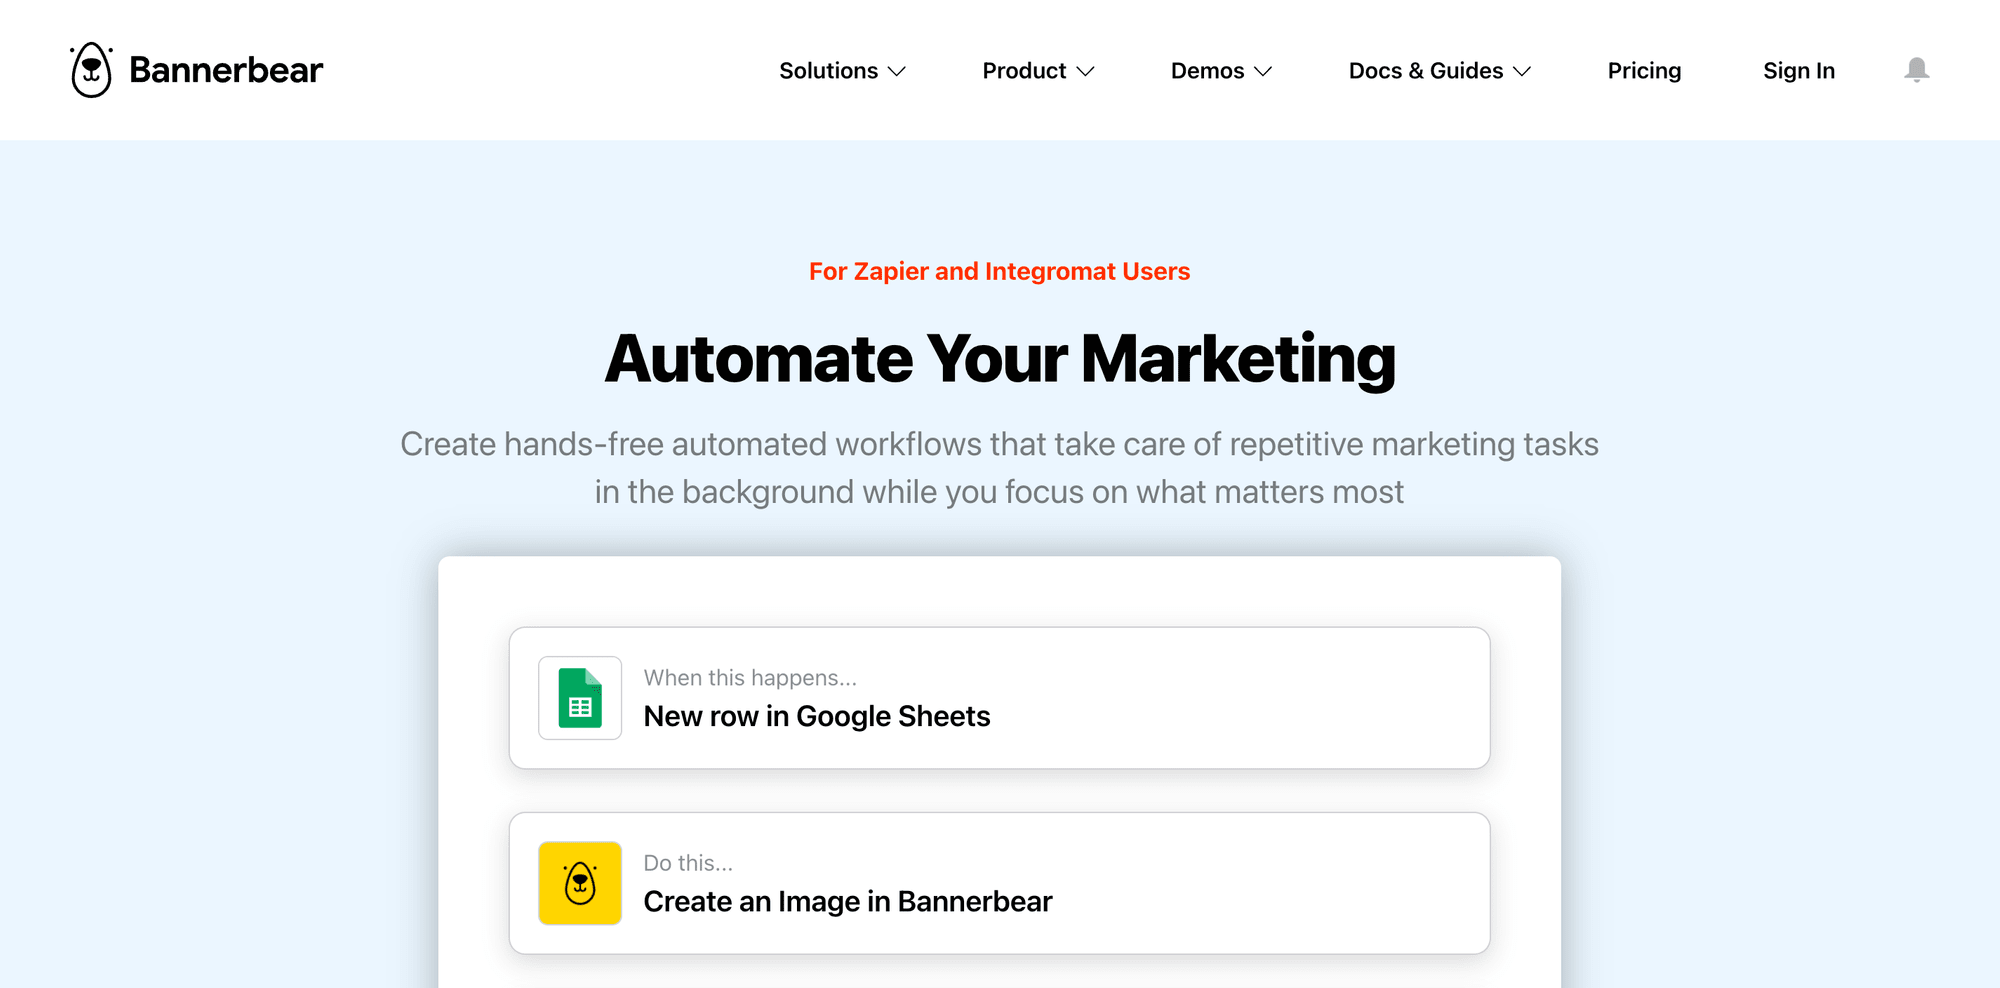Expand the Docs & Guides chevron
The width and height of the screenshot is (2000, 988).
1522,72
